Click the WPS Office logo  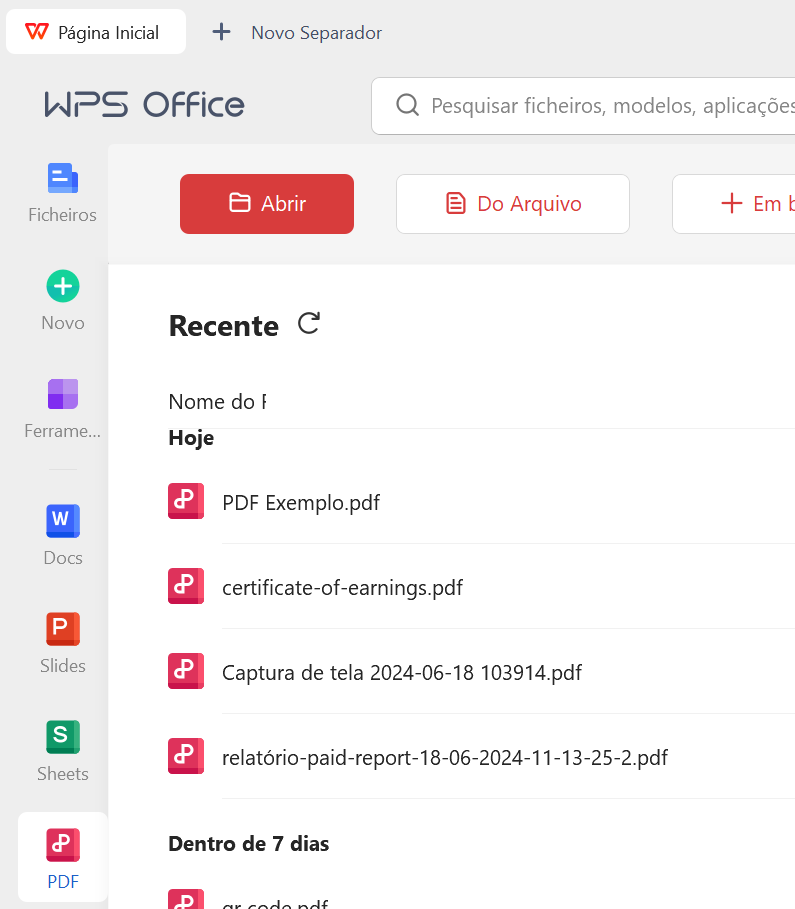coord(144,105)
